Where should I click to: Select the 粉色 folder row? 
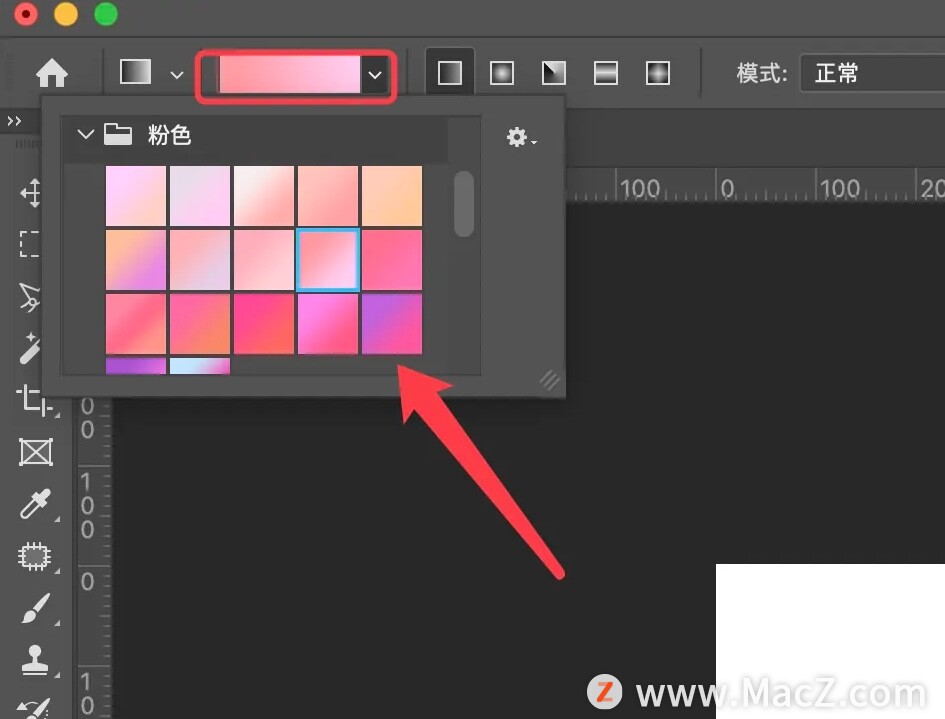(256, 135)
